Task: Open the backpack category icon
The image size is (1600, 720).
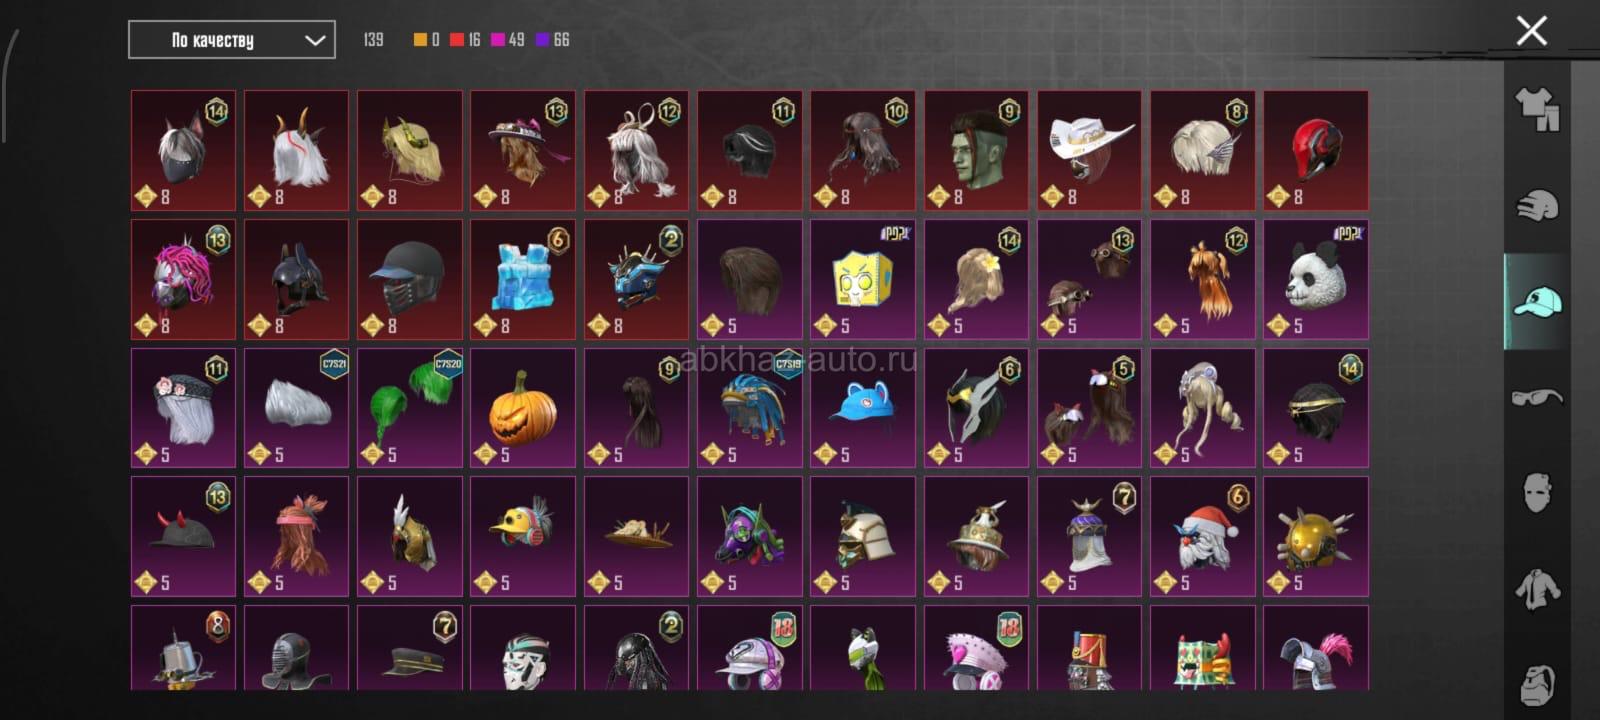Action: [1537, 684]
